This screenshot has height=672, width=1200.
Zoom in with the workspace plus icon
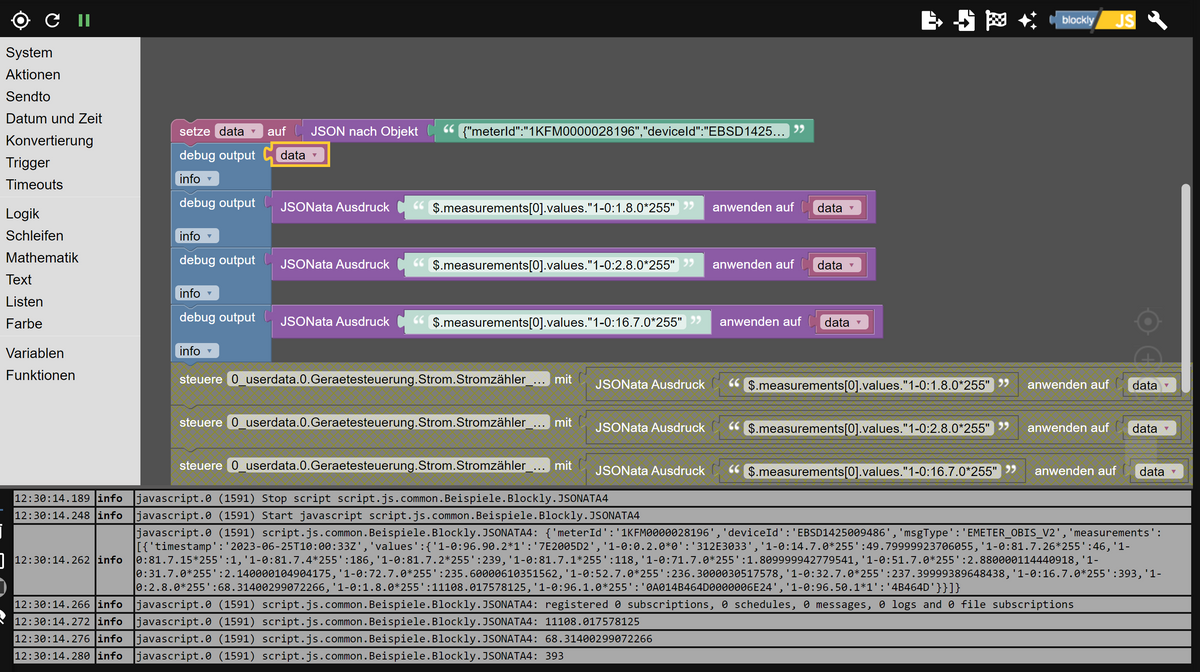point(1148,358)
